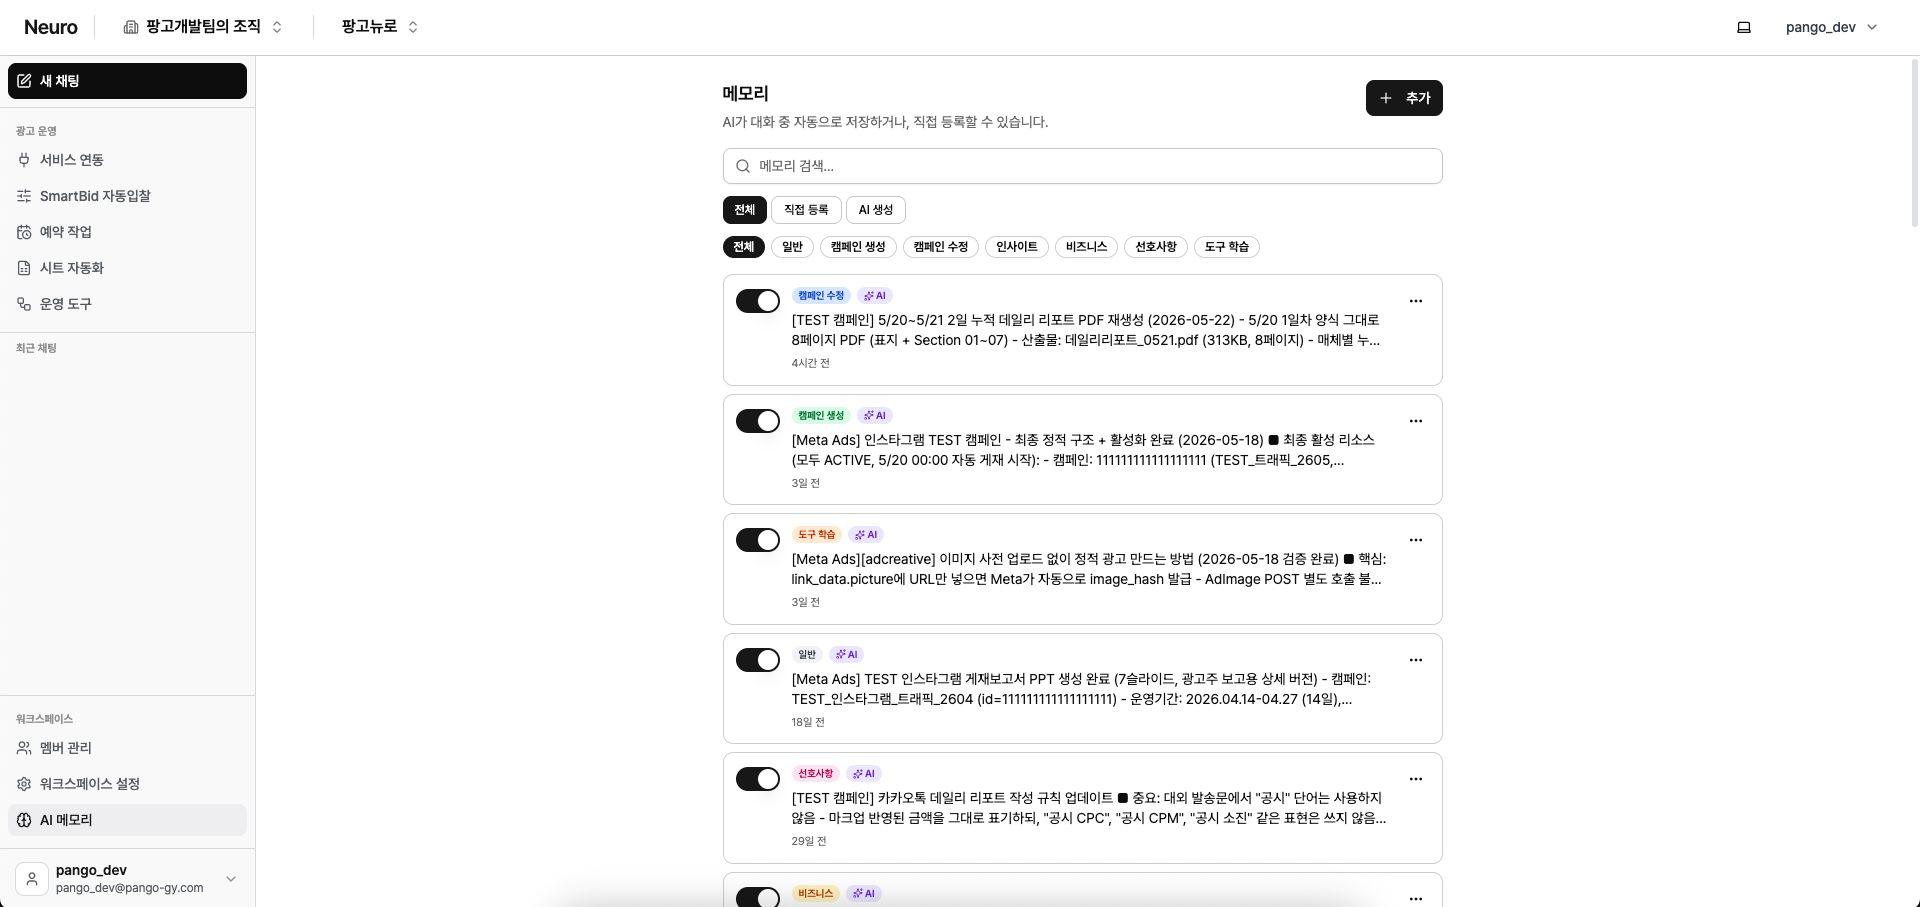Filter memories by 직접 등록
This screenshot has height=907, width=1920.
(806, 210)
